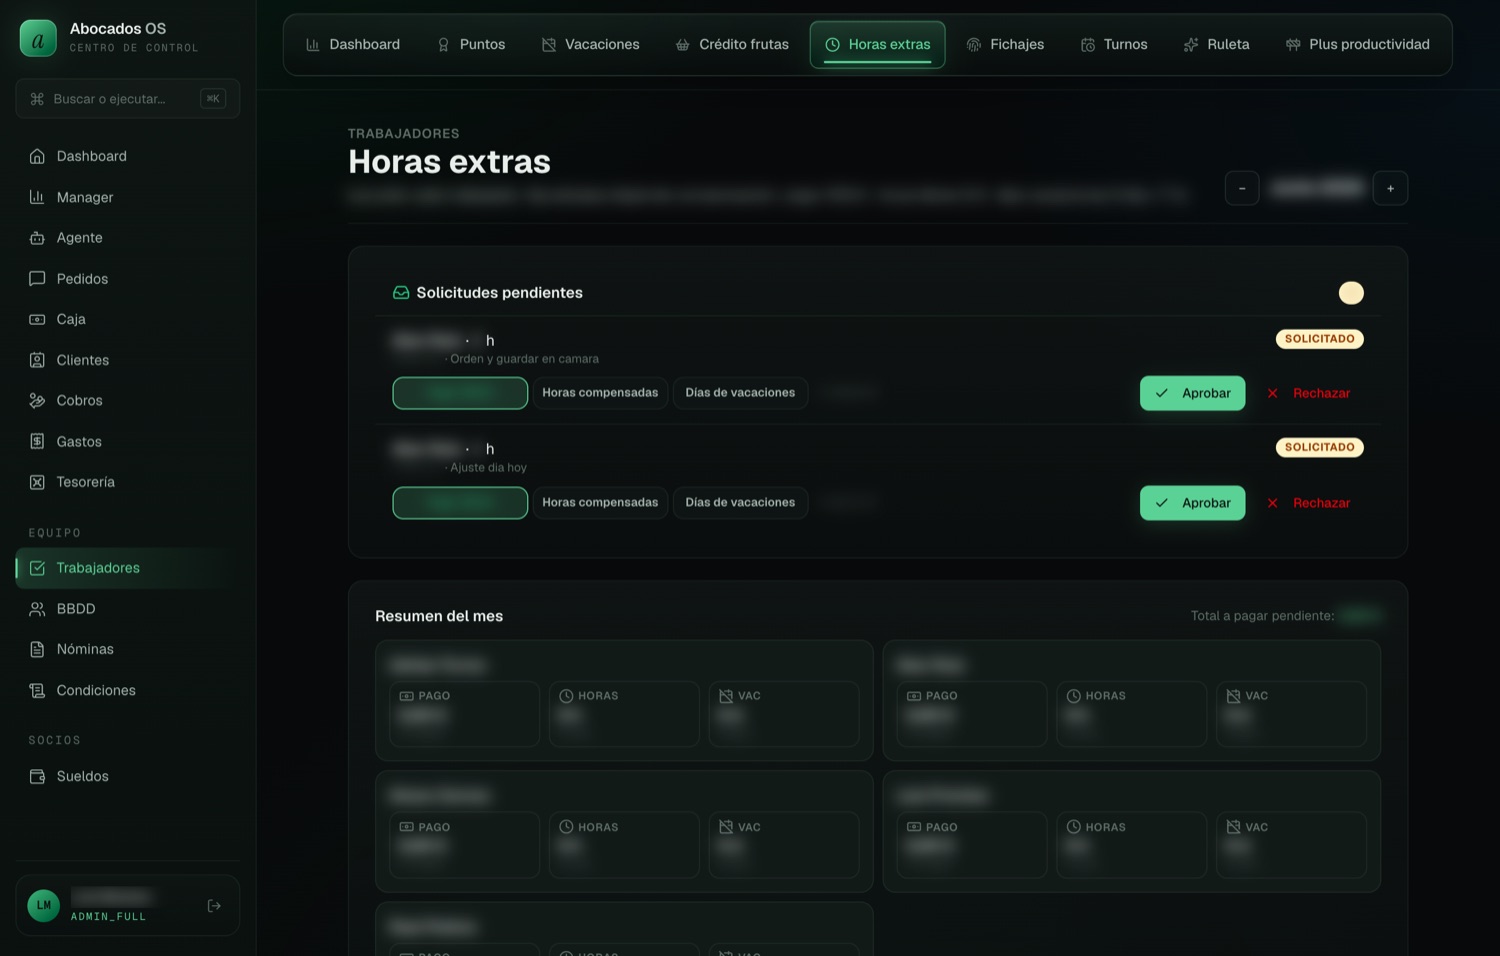The image size is (1500, 956).
Task: Click the people icon next to BBDD
Action: [37, 609]
